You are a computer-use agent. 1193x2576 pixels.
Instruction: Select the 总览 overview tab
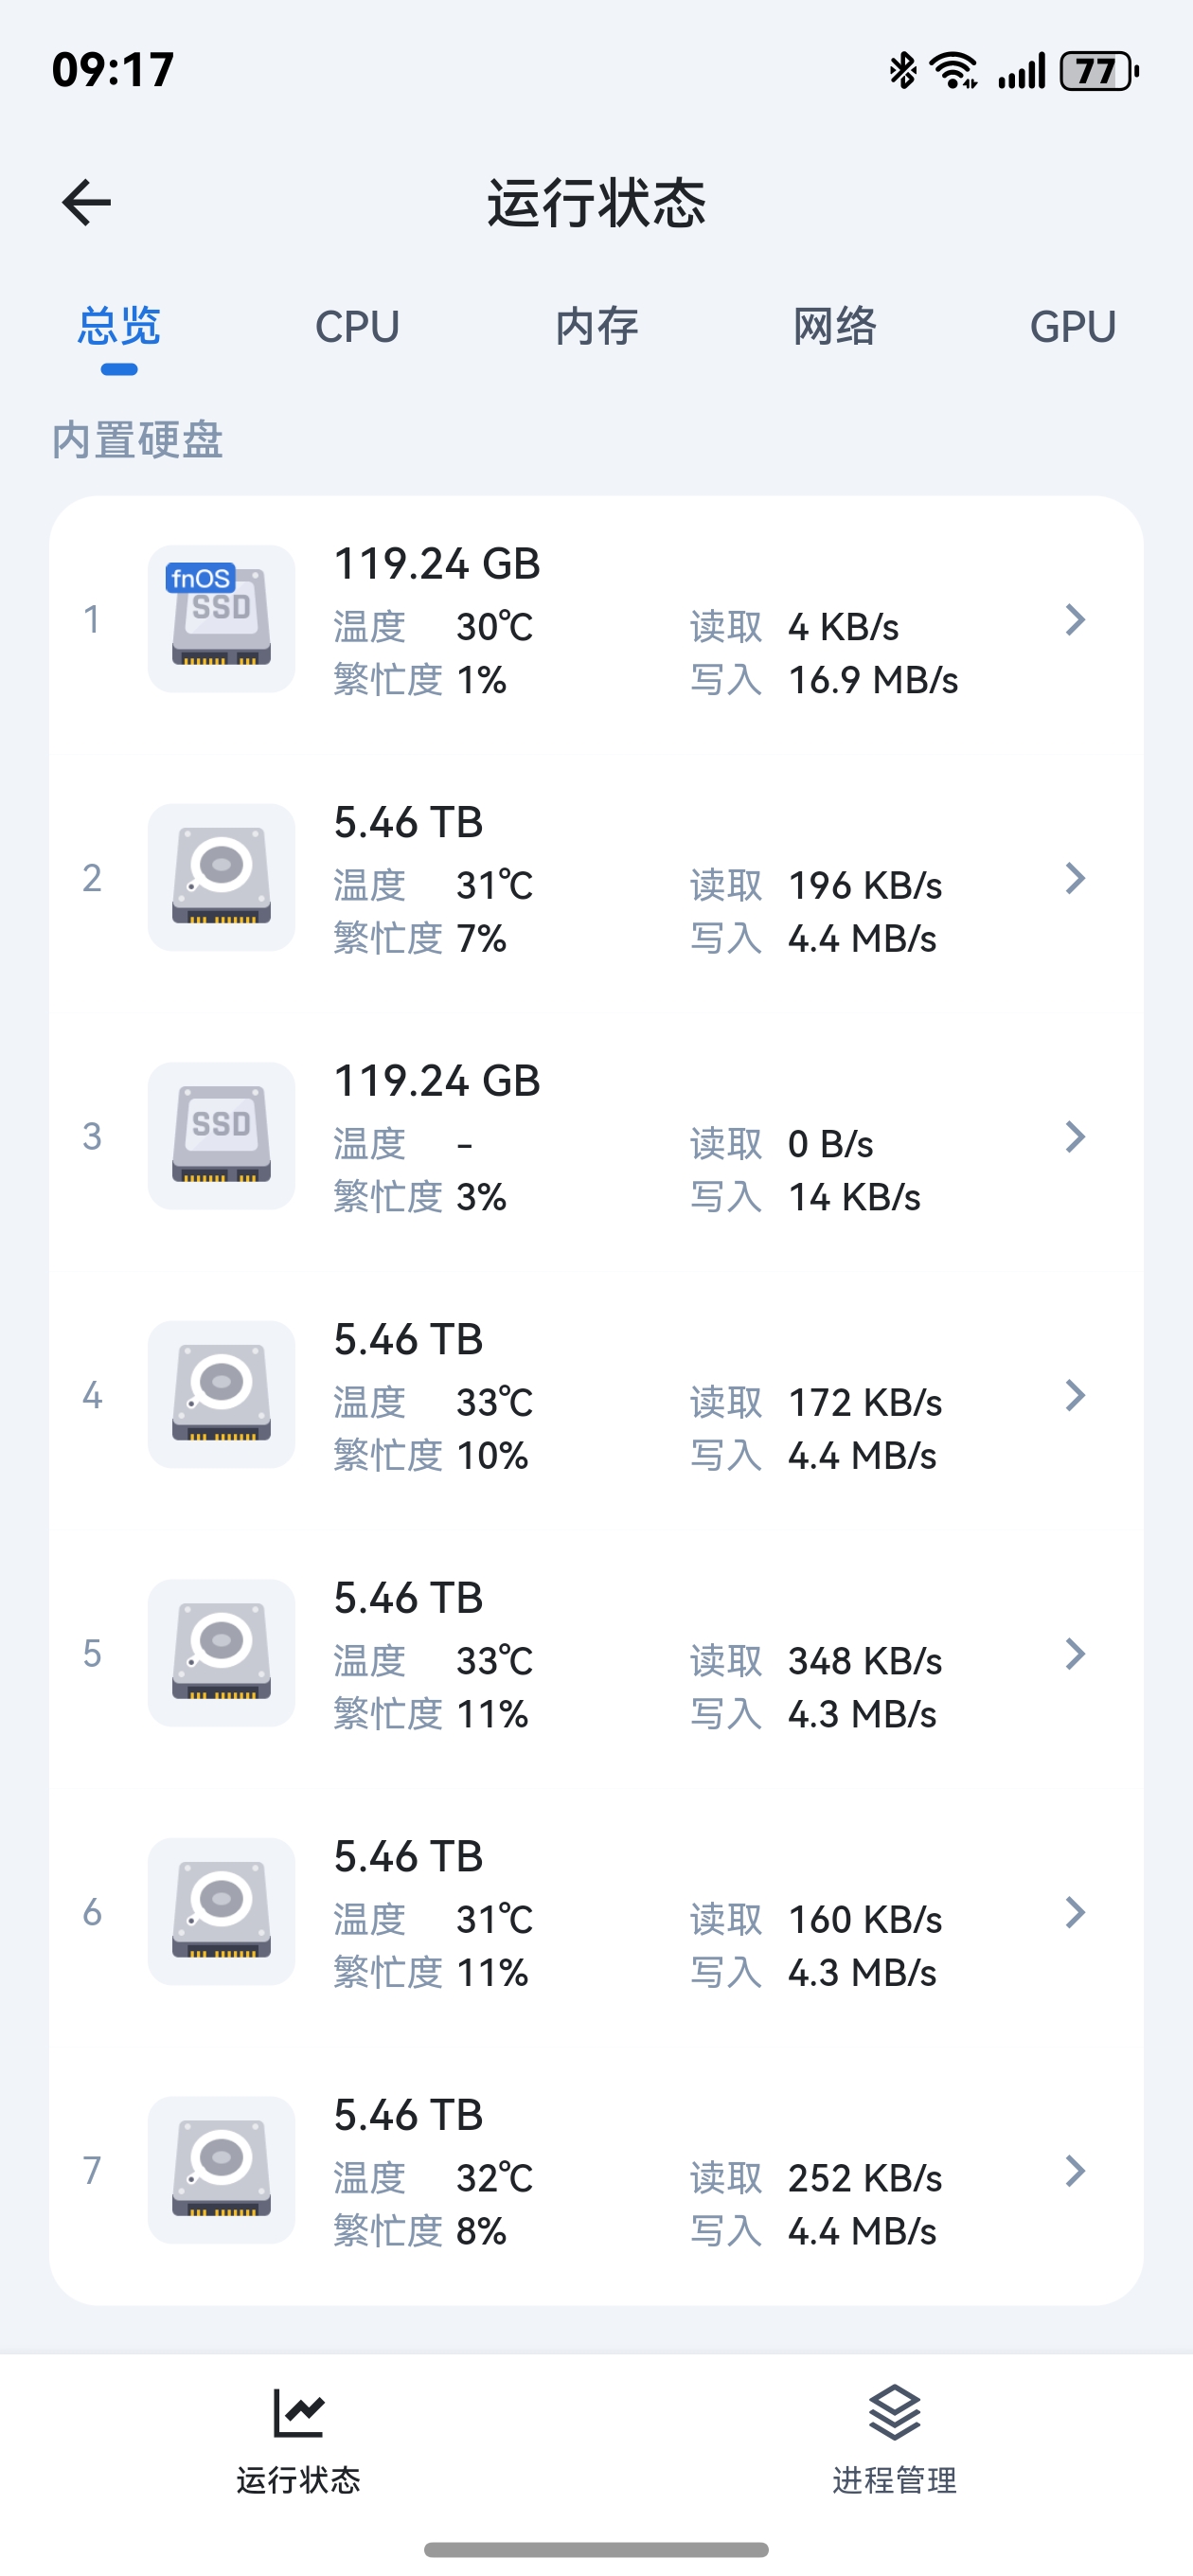pyautogui.click(x=119, y=327)
